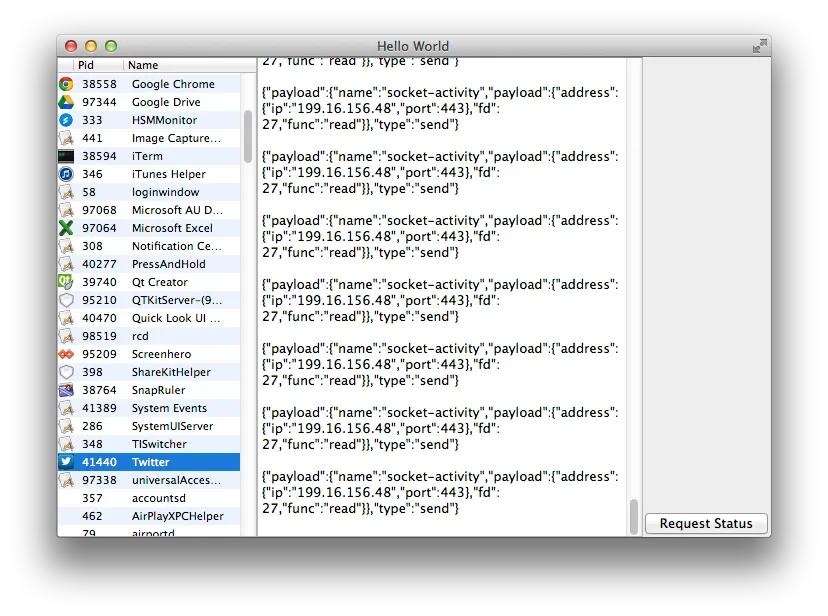Click the SystemUIServer app icon
Screen dimensions: 828x616
point(66,426)
